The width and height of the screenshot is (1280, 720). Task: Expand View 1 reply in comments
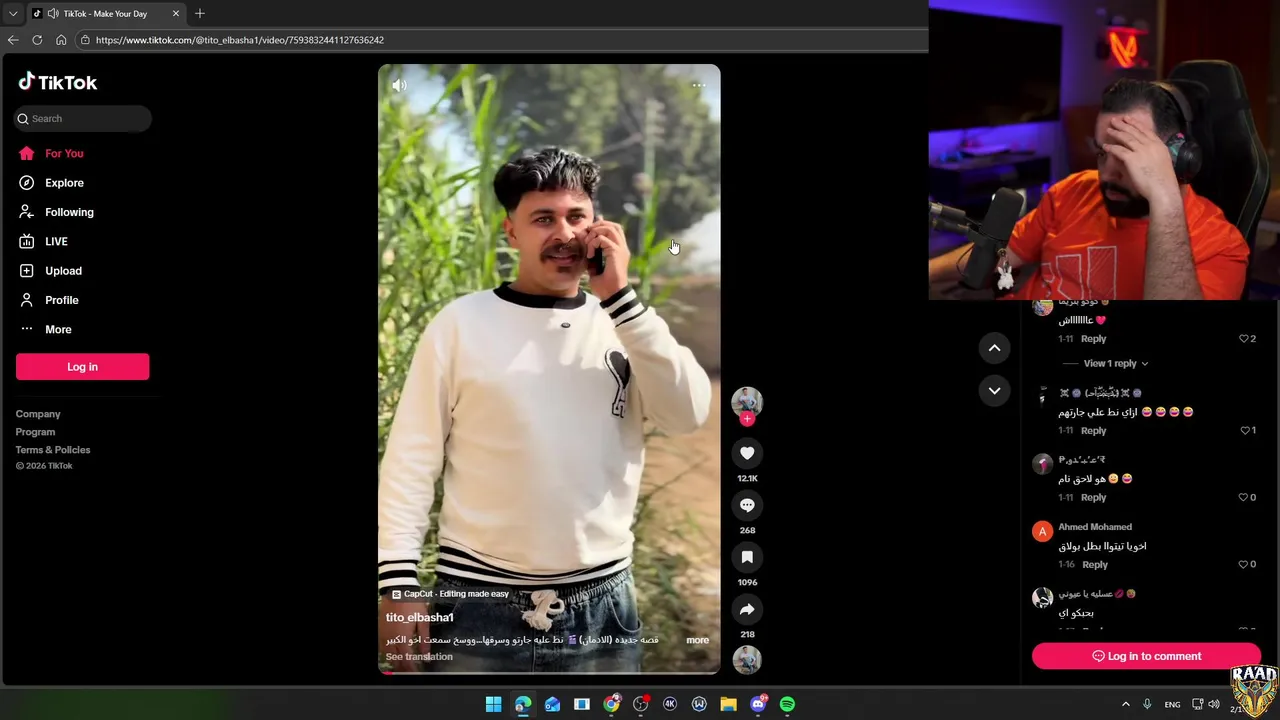pos(1116,364)
